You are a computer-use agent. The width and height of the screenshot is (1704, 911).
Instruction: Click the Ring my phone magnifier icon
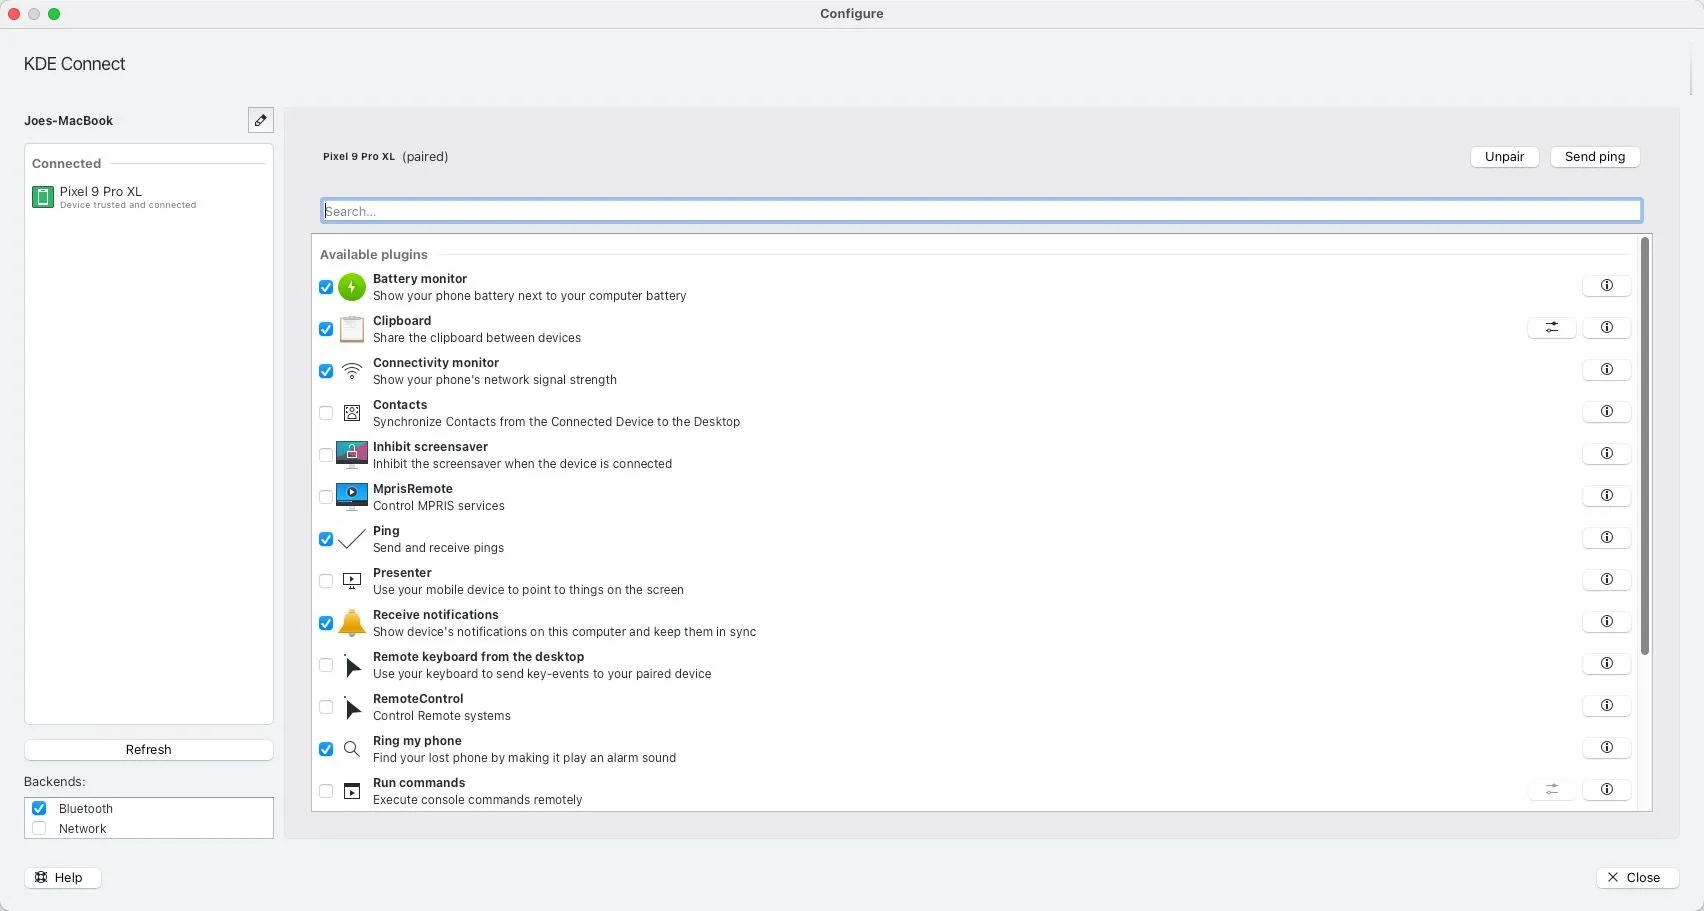point(352,749)
